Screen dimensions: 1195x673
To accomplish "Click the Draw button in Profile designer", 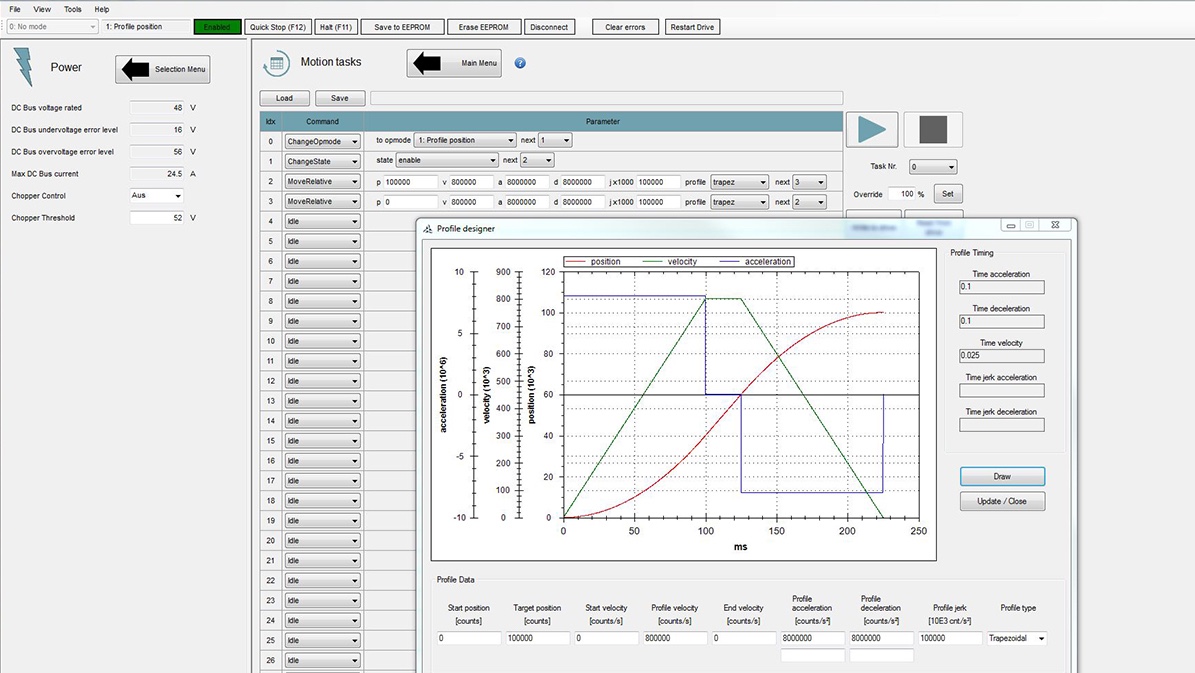I will (1002, 476).
